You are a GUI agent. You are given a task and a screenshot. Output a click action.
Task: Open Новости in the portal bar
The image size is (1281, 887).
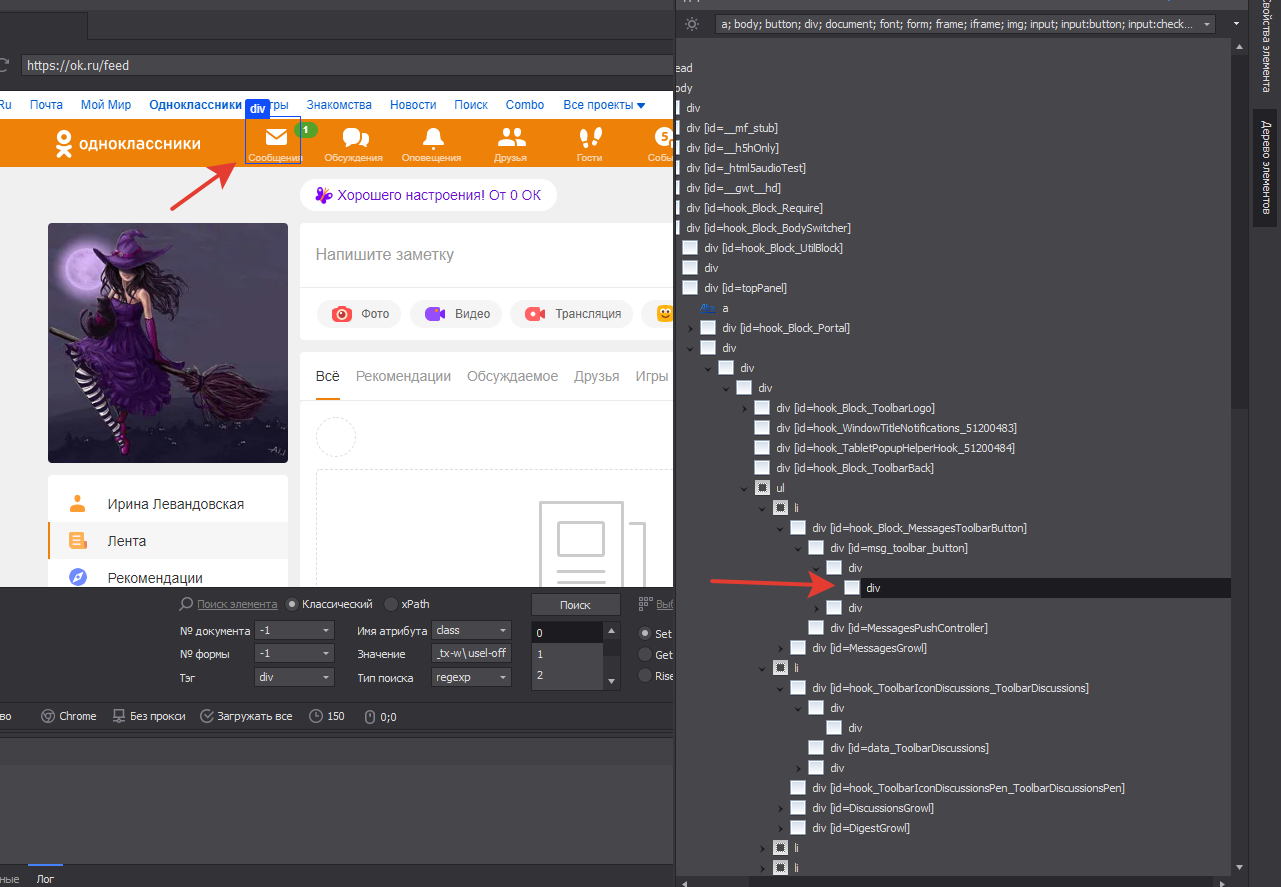[x=413, y=105]
